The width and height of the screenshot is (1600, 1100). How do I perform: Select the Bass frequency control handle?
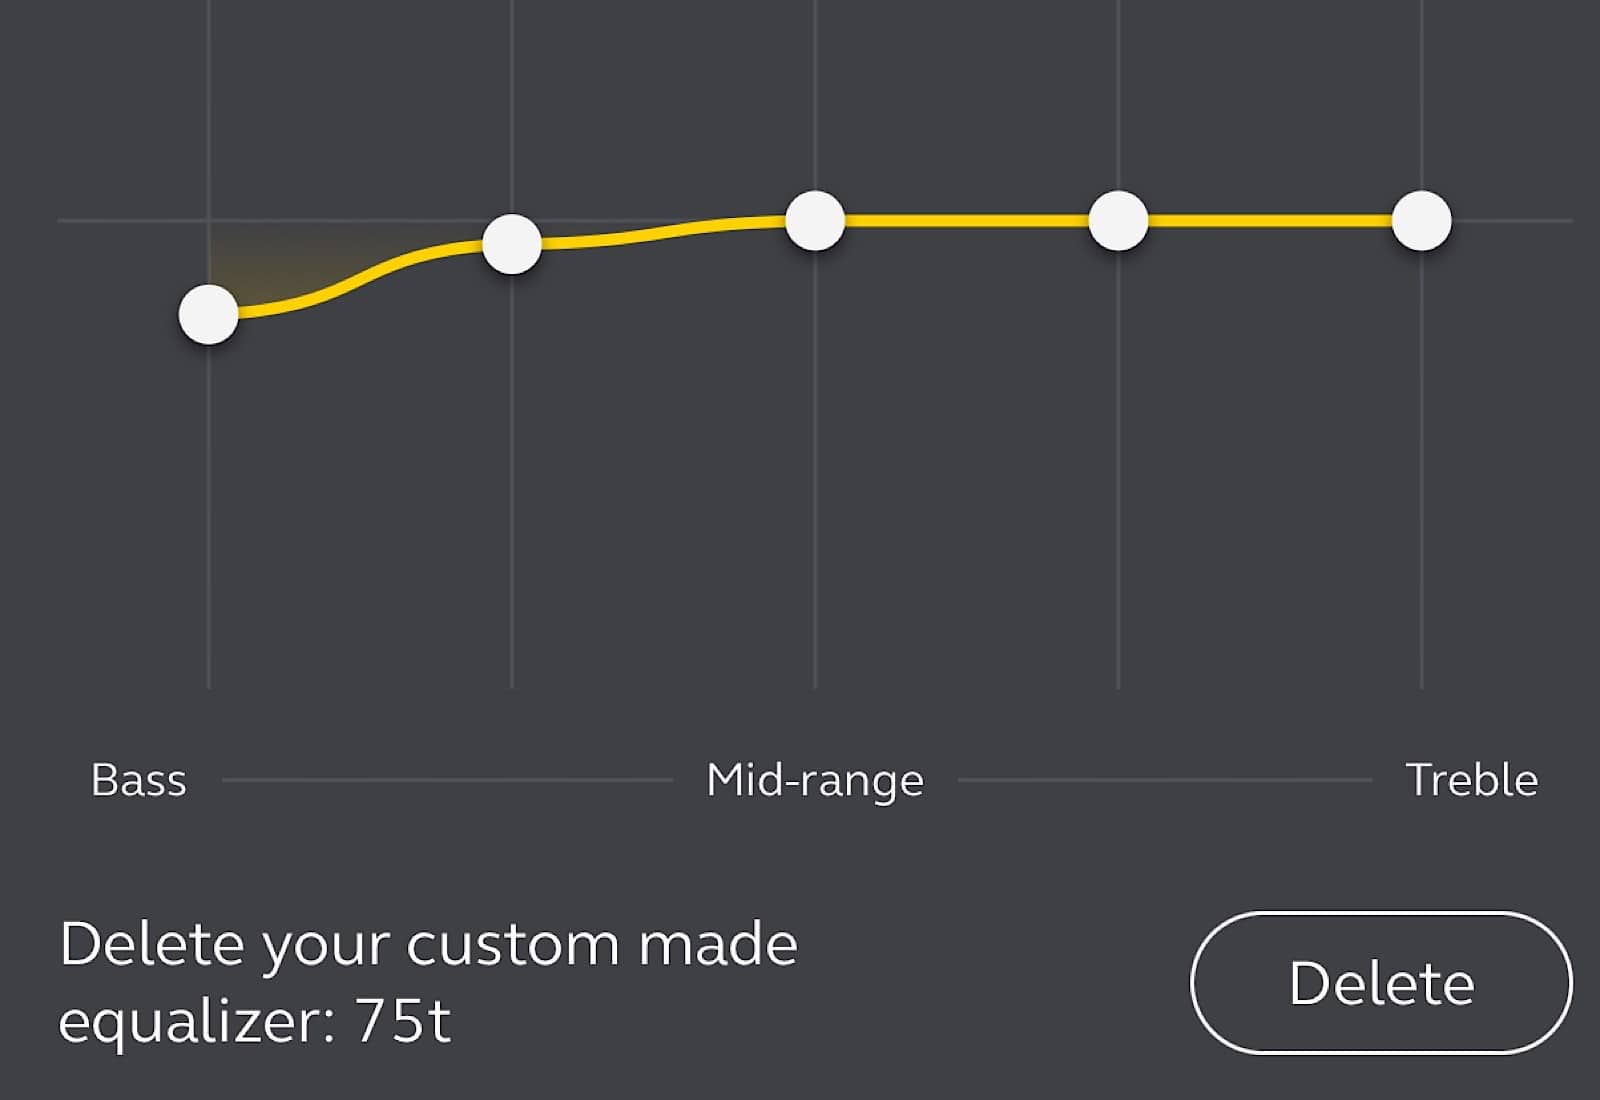pos(210,315)
